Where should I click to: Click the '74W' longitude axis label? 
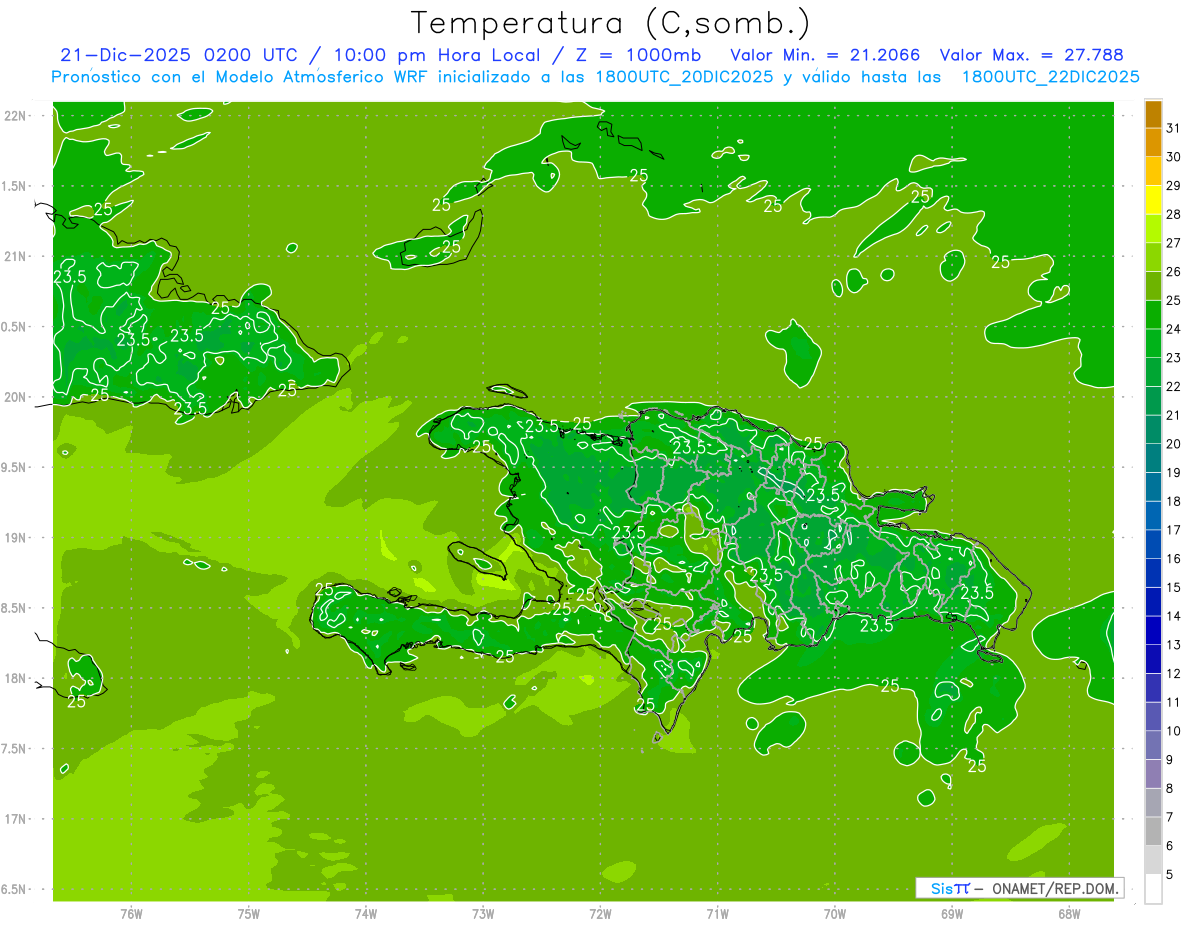point(366,913)
